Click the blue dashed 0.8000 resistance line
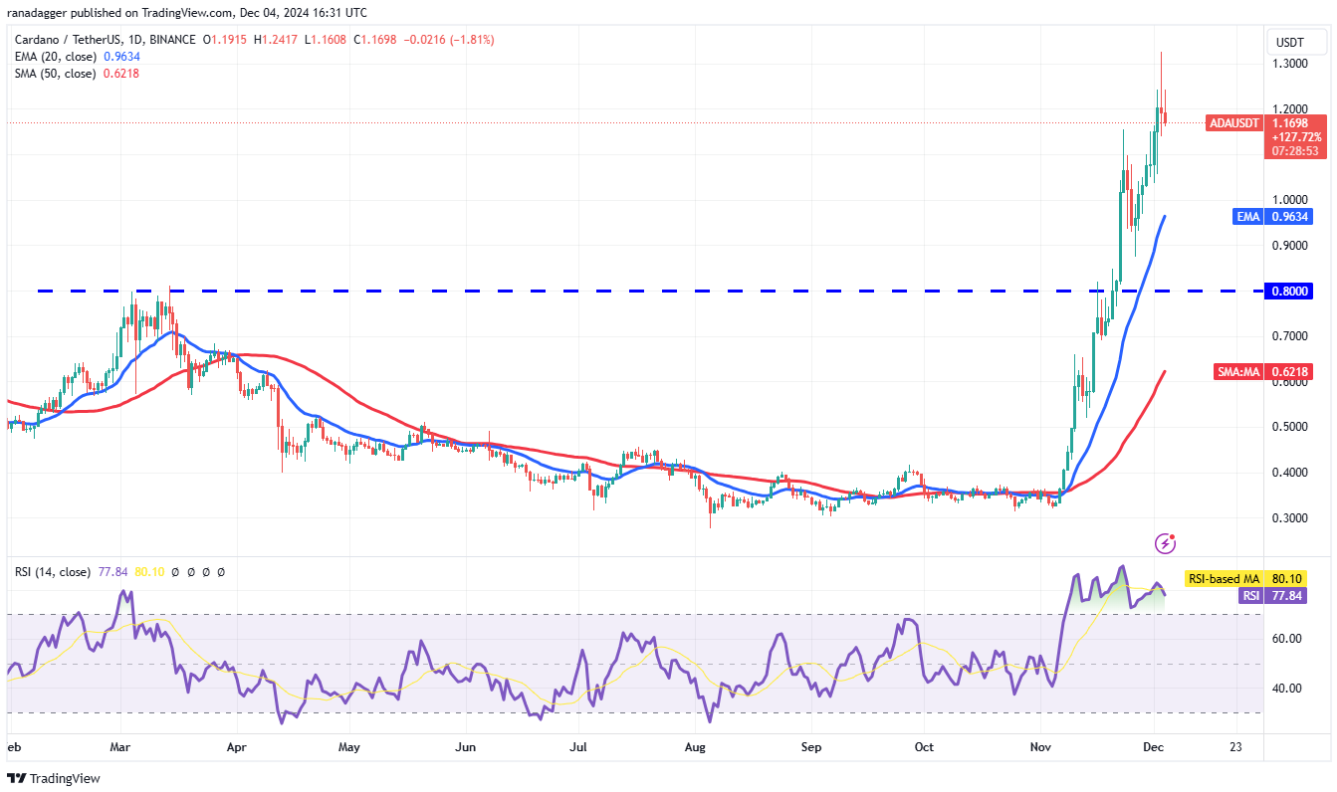 point(600,290)
